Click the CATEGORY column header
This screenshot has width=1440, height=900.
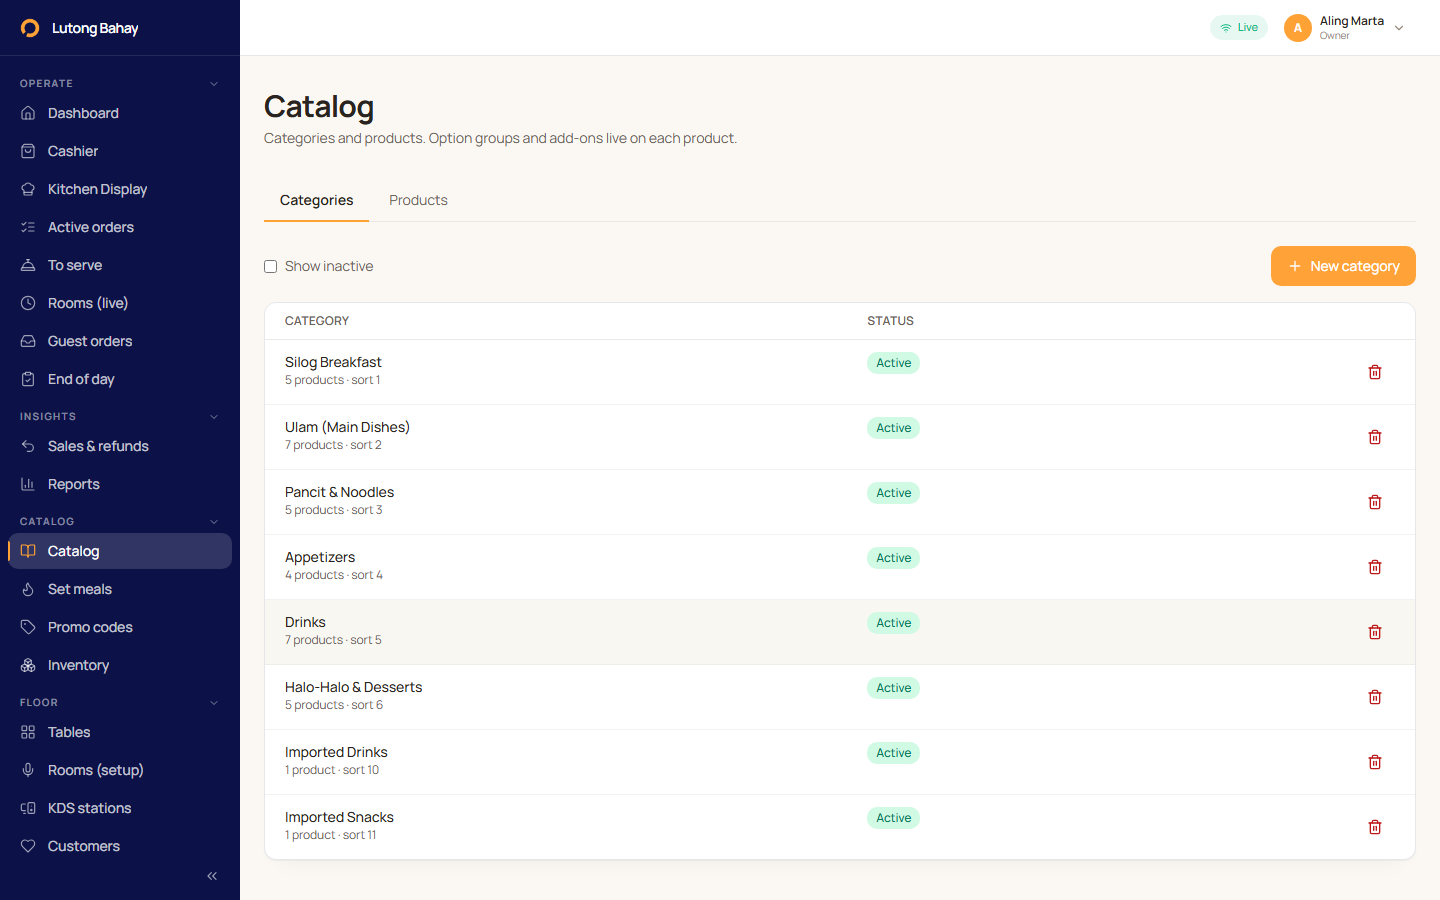click(x=317, y=321)
